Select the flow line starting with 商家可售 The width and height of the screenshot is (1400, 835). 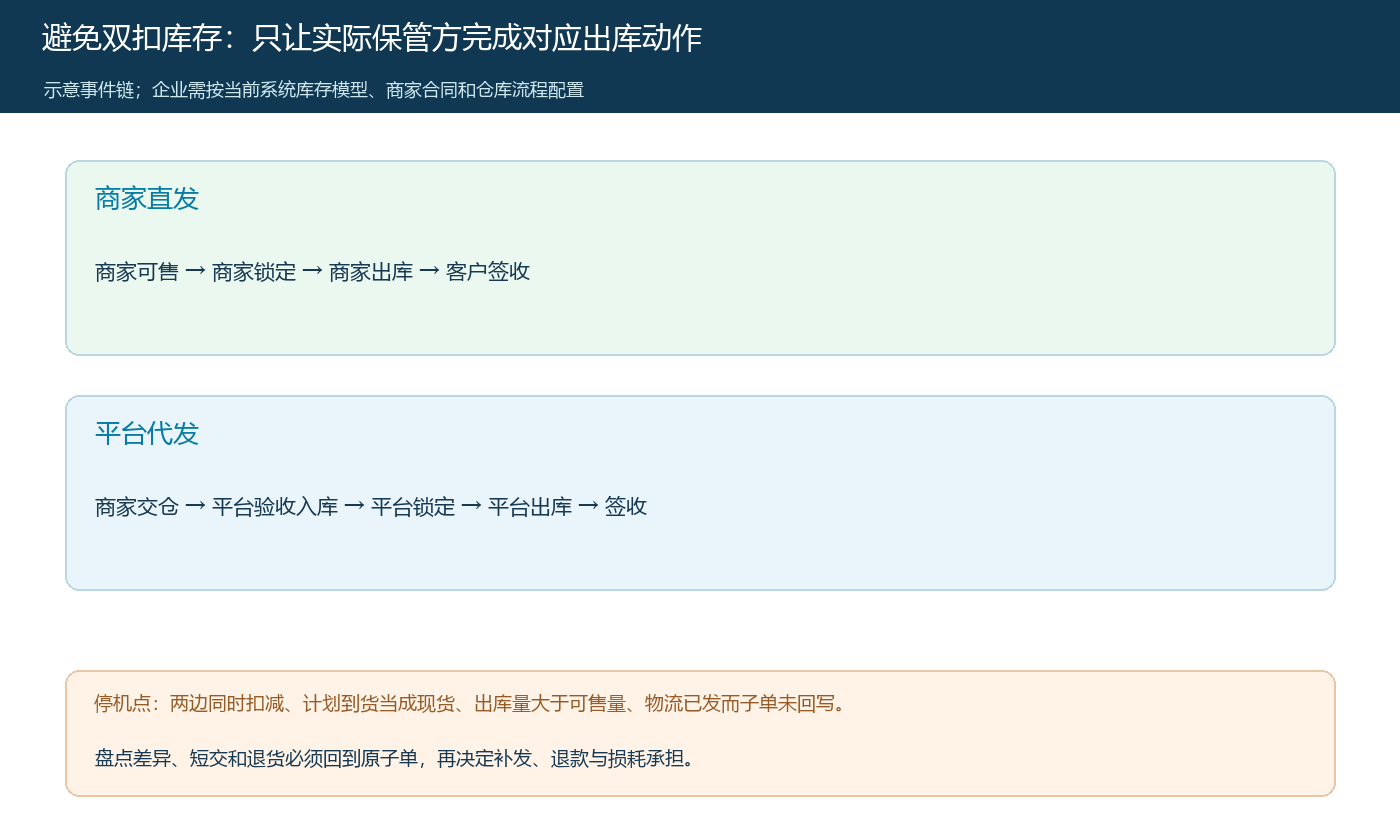313,271
